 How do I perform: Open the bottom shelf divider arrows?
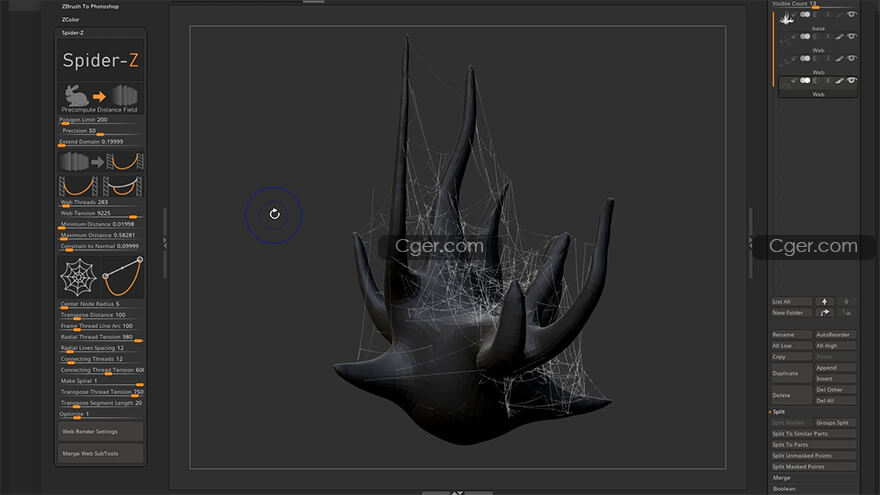tap(457, 492)
